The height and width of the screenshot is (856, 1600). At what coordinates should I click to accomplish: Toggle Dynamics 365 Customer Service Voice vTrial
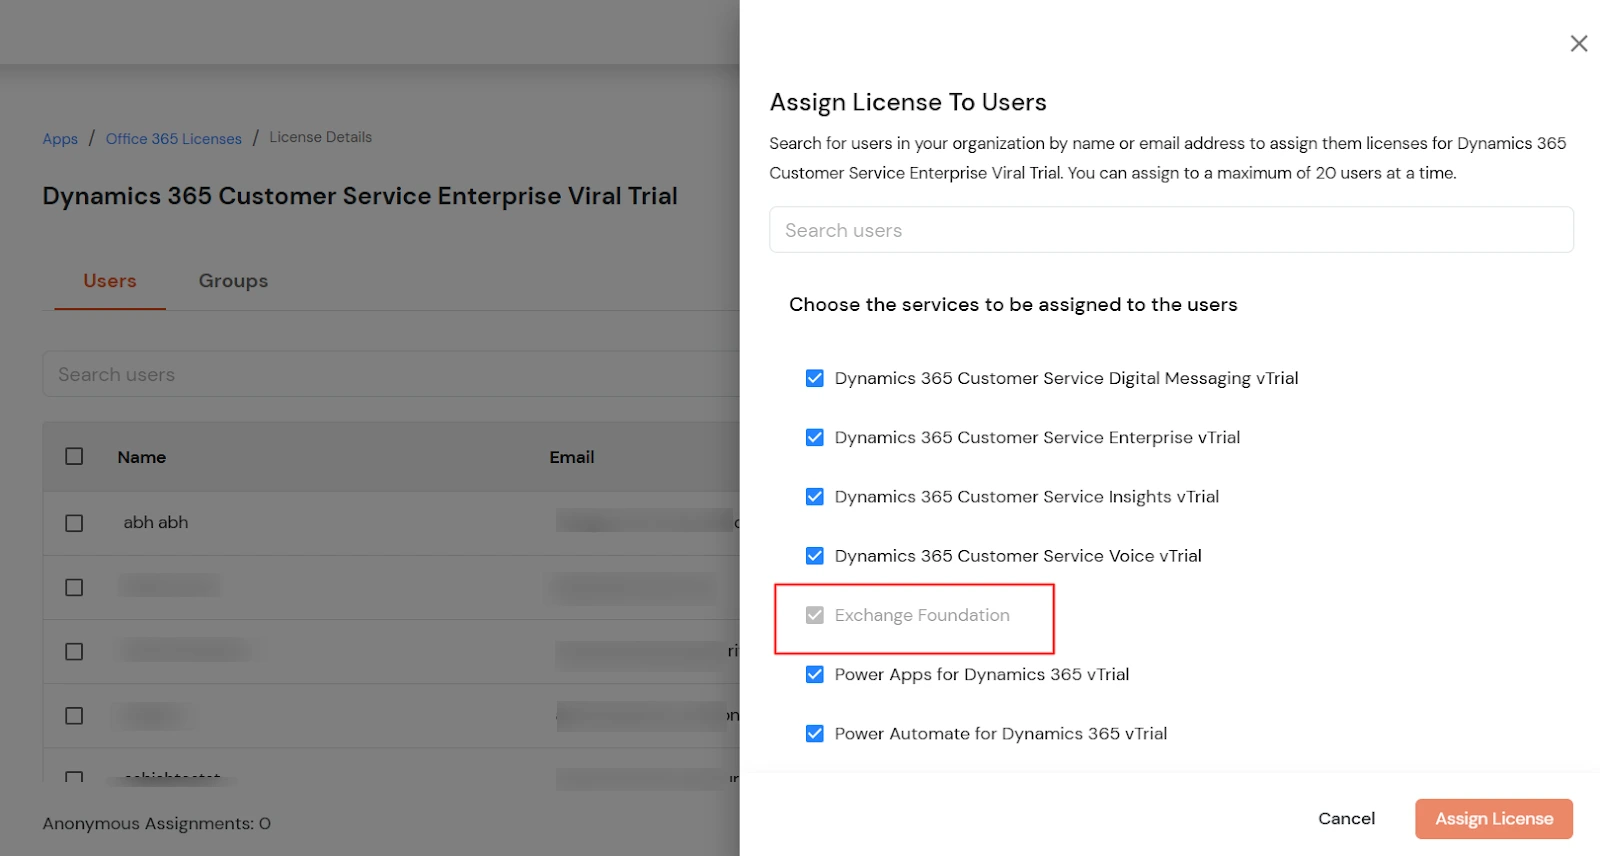pos(815,556)
